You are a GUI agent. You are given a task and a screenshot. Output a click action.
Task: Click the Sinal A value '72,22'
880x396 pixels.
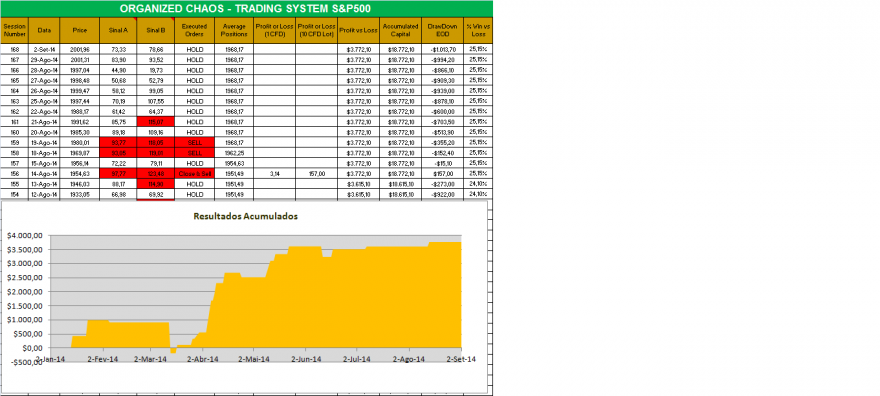(x=118, y=163)
